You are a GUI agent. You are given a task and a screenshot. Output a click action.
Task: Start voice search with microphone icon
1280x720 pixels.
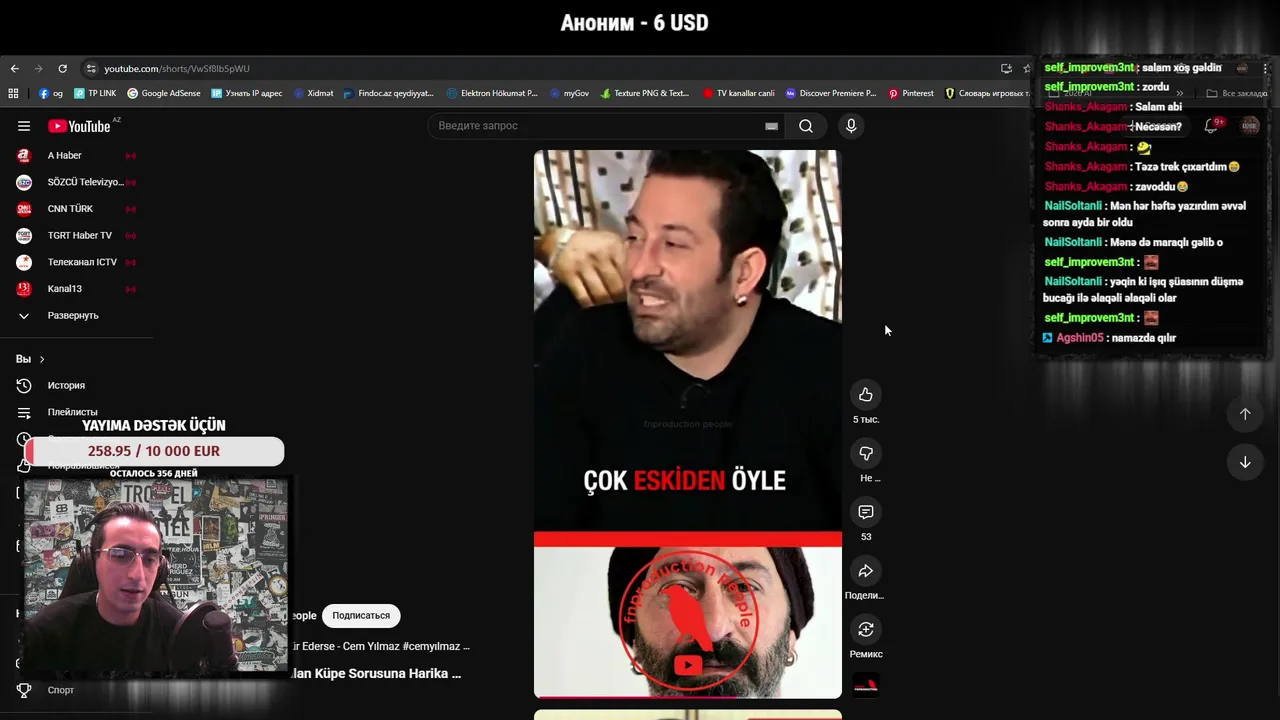[851, 126]
